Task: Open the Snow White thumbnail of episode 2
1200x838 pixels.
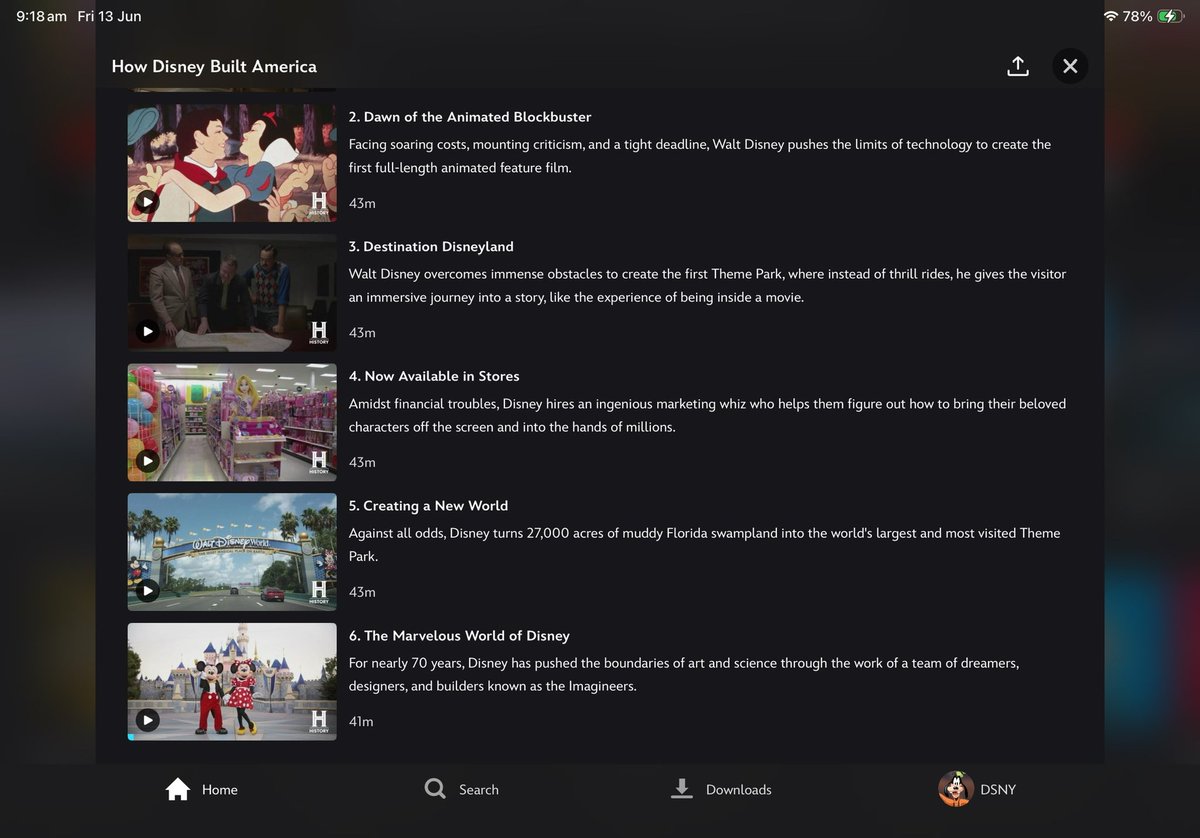Action: [232, 163]
